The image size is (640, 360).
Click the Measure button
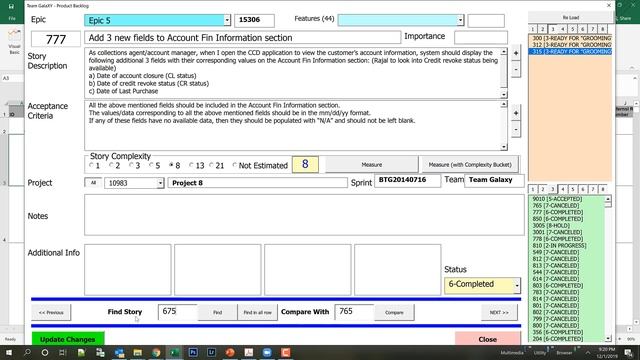tap(372, 164)
